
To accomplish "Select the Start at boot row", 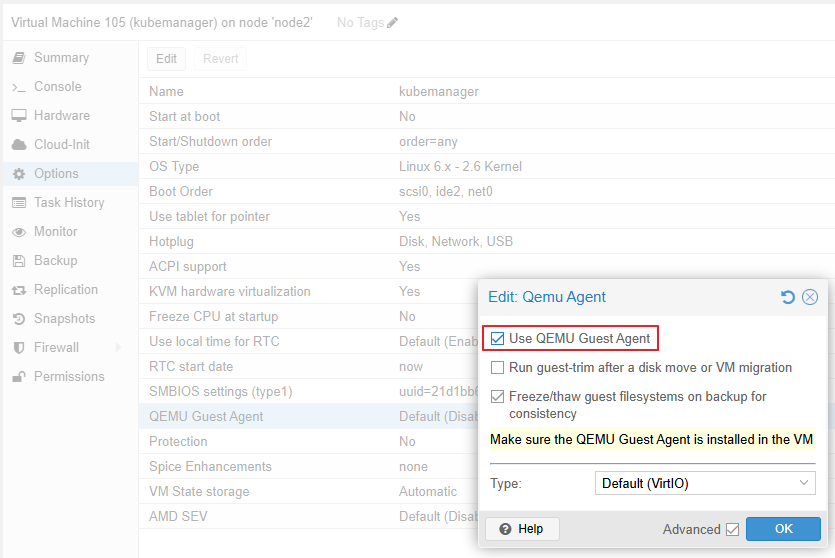I will click(487, 116).
